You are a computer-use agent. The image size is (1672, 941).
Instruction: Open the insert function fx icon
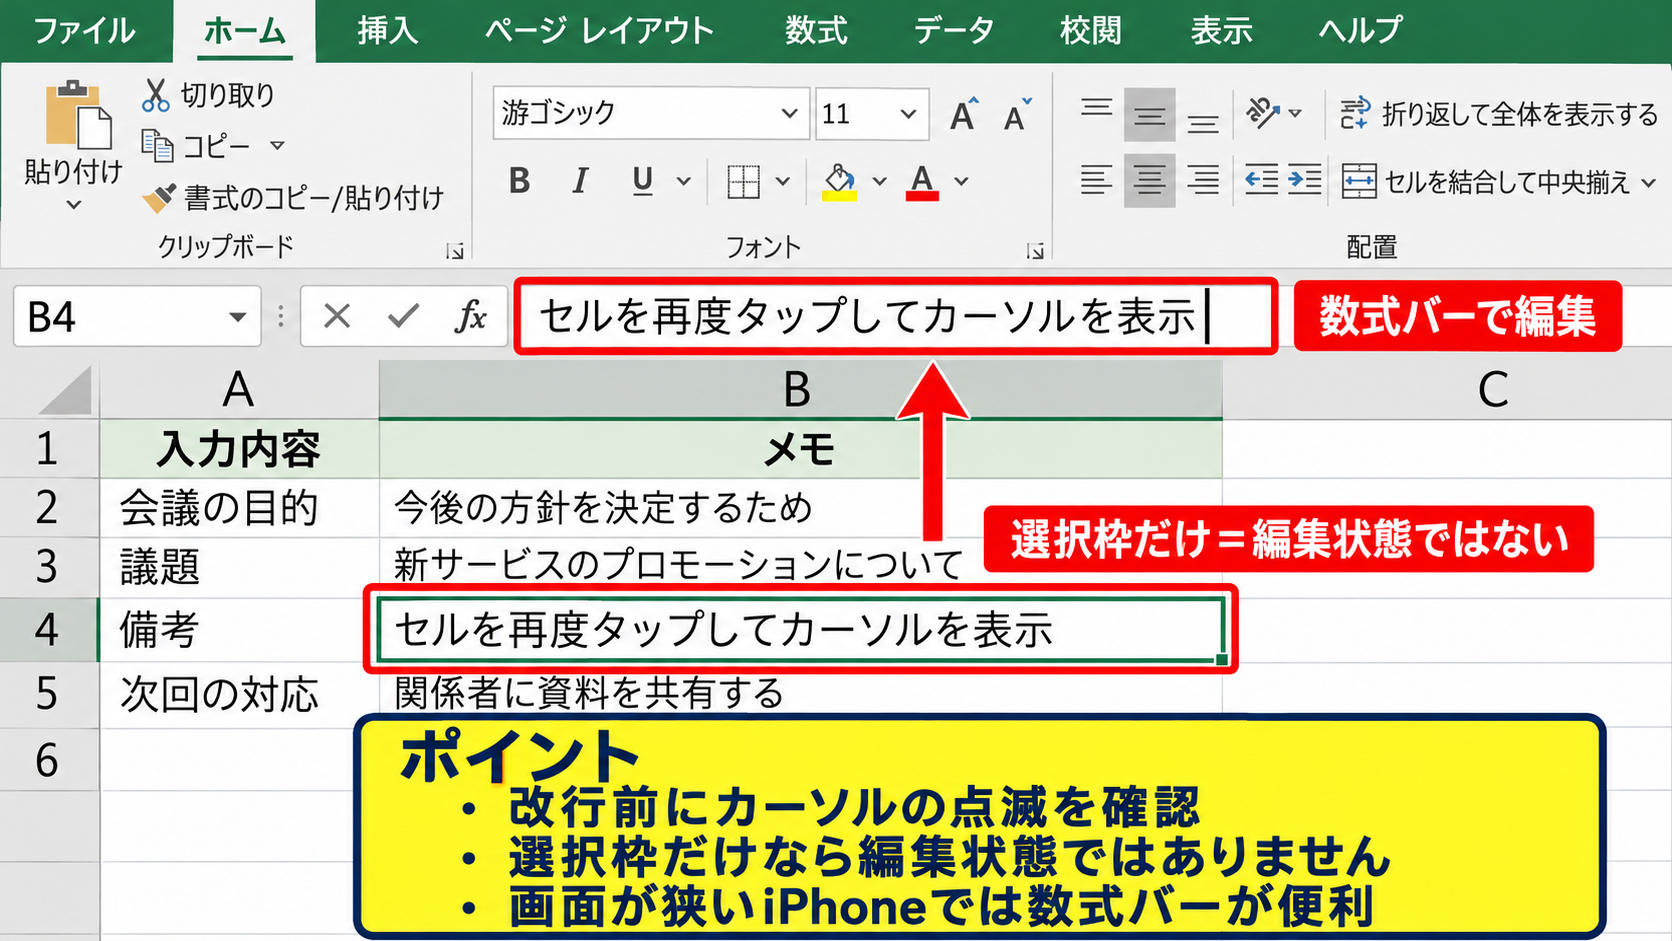pyautogui.click(x=470, y=317)
